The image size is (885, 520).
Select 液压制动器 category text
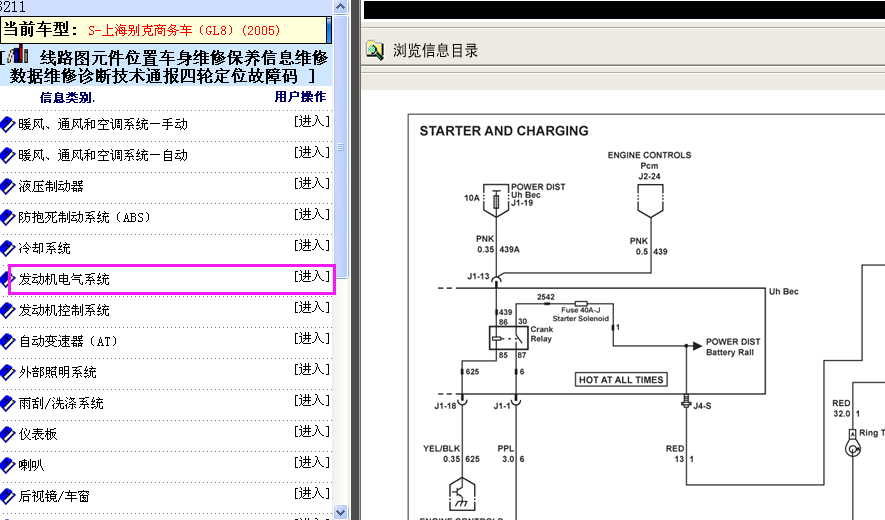(51, 186)
